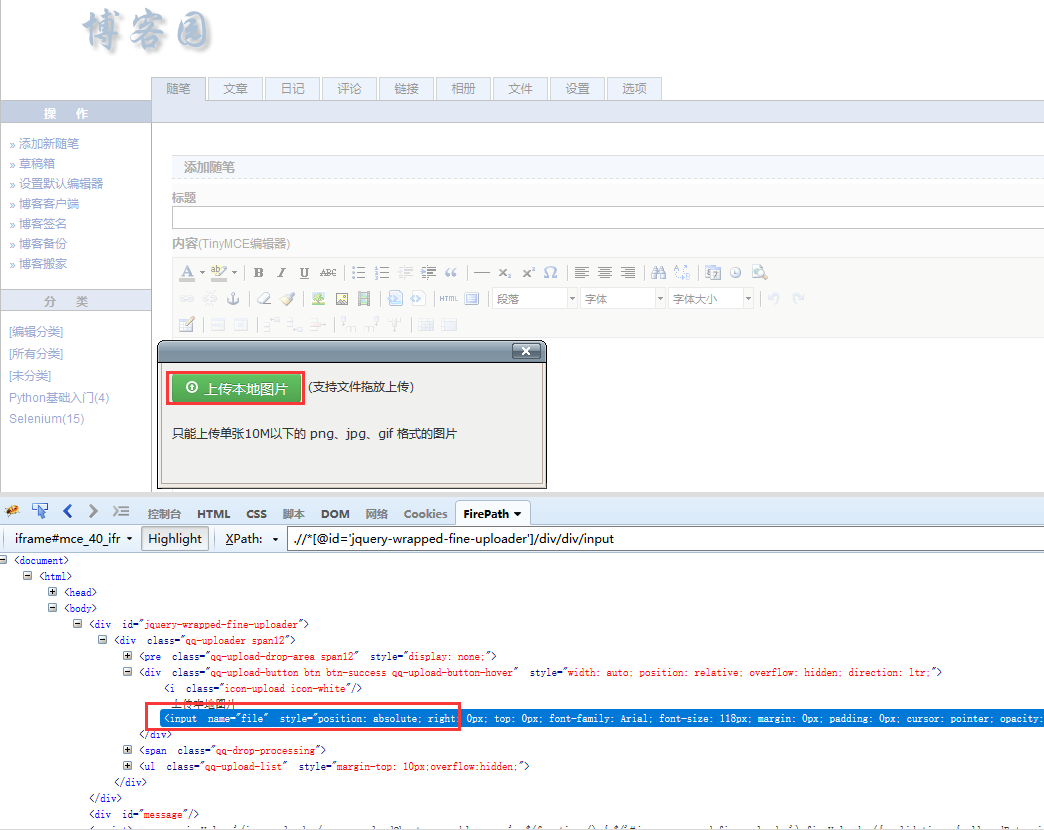
Task: Open the 相册 tab
Action: click(x=463, y=89)
